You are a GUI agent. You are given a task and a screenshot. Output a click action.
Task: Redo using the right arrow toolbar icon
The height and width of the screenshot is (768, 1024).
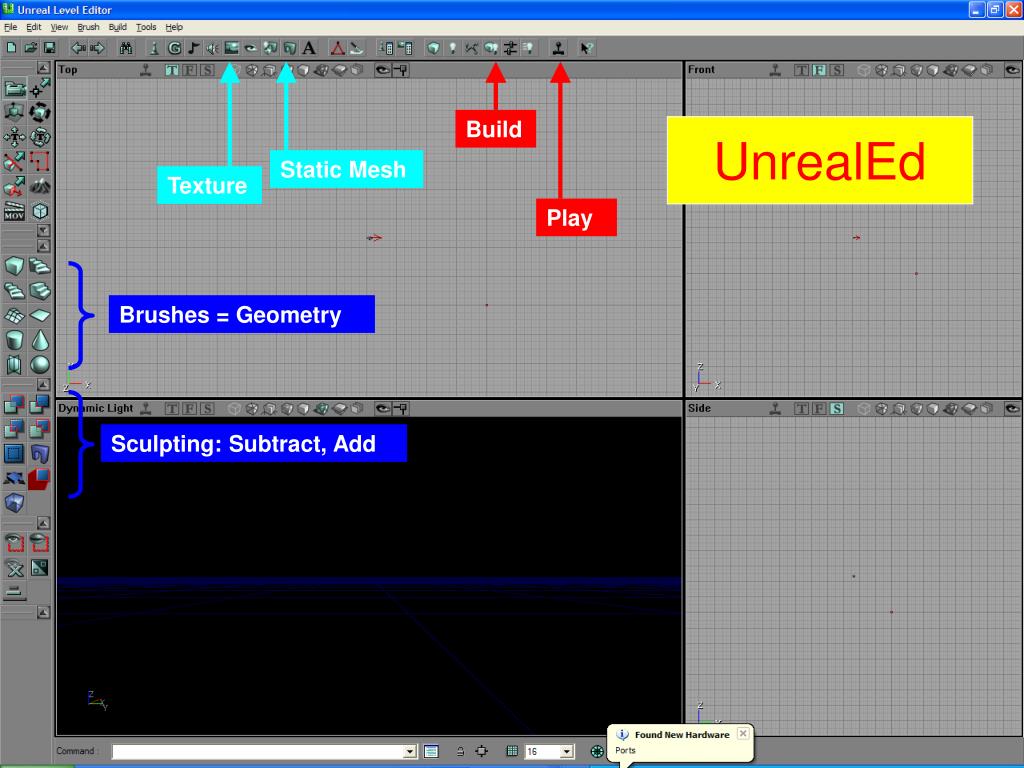point(97,48)
